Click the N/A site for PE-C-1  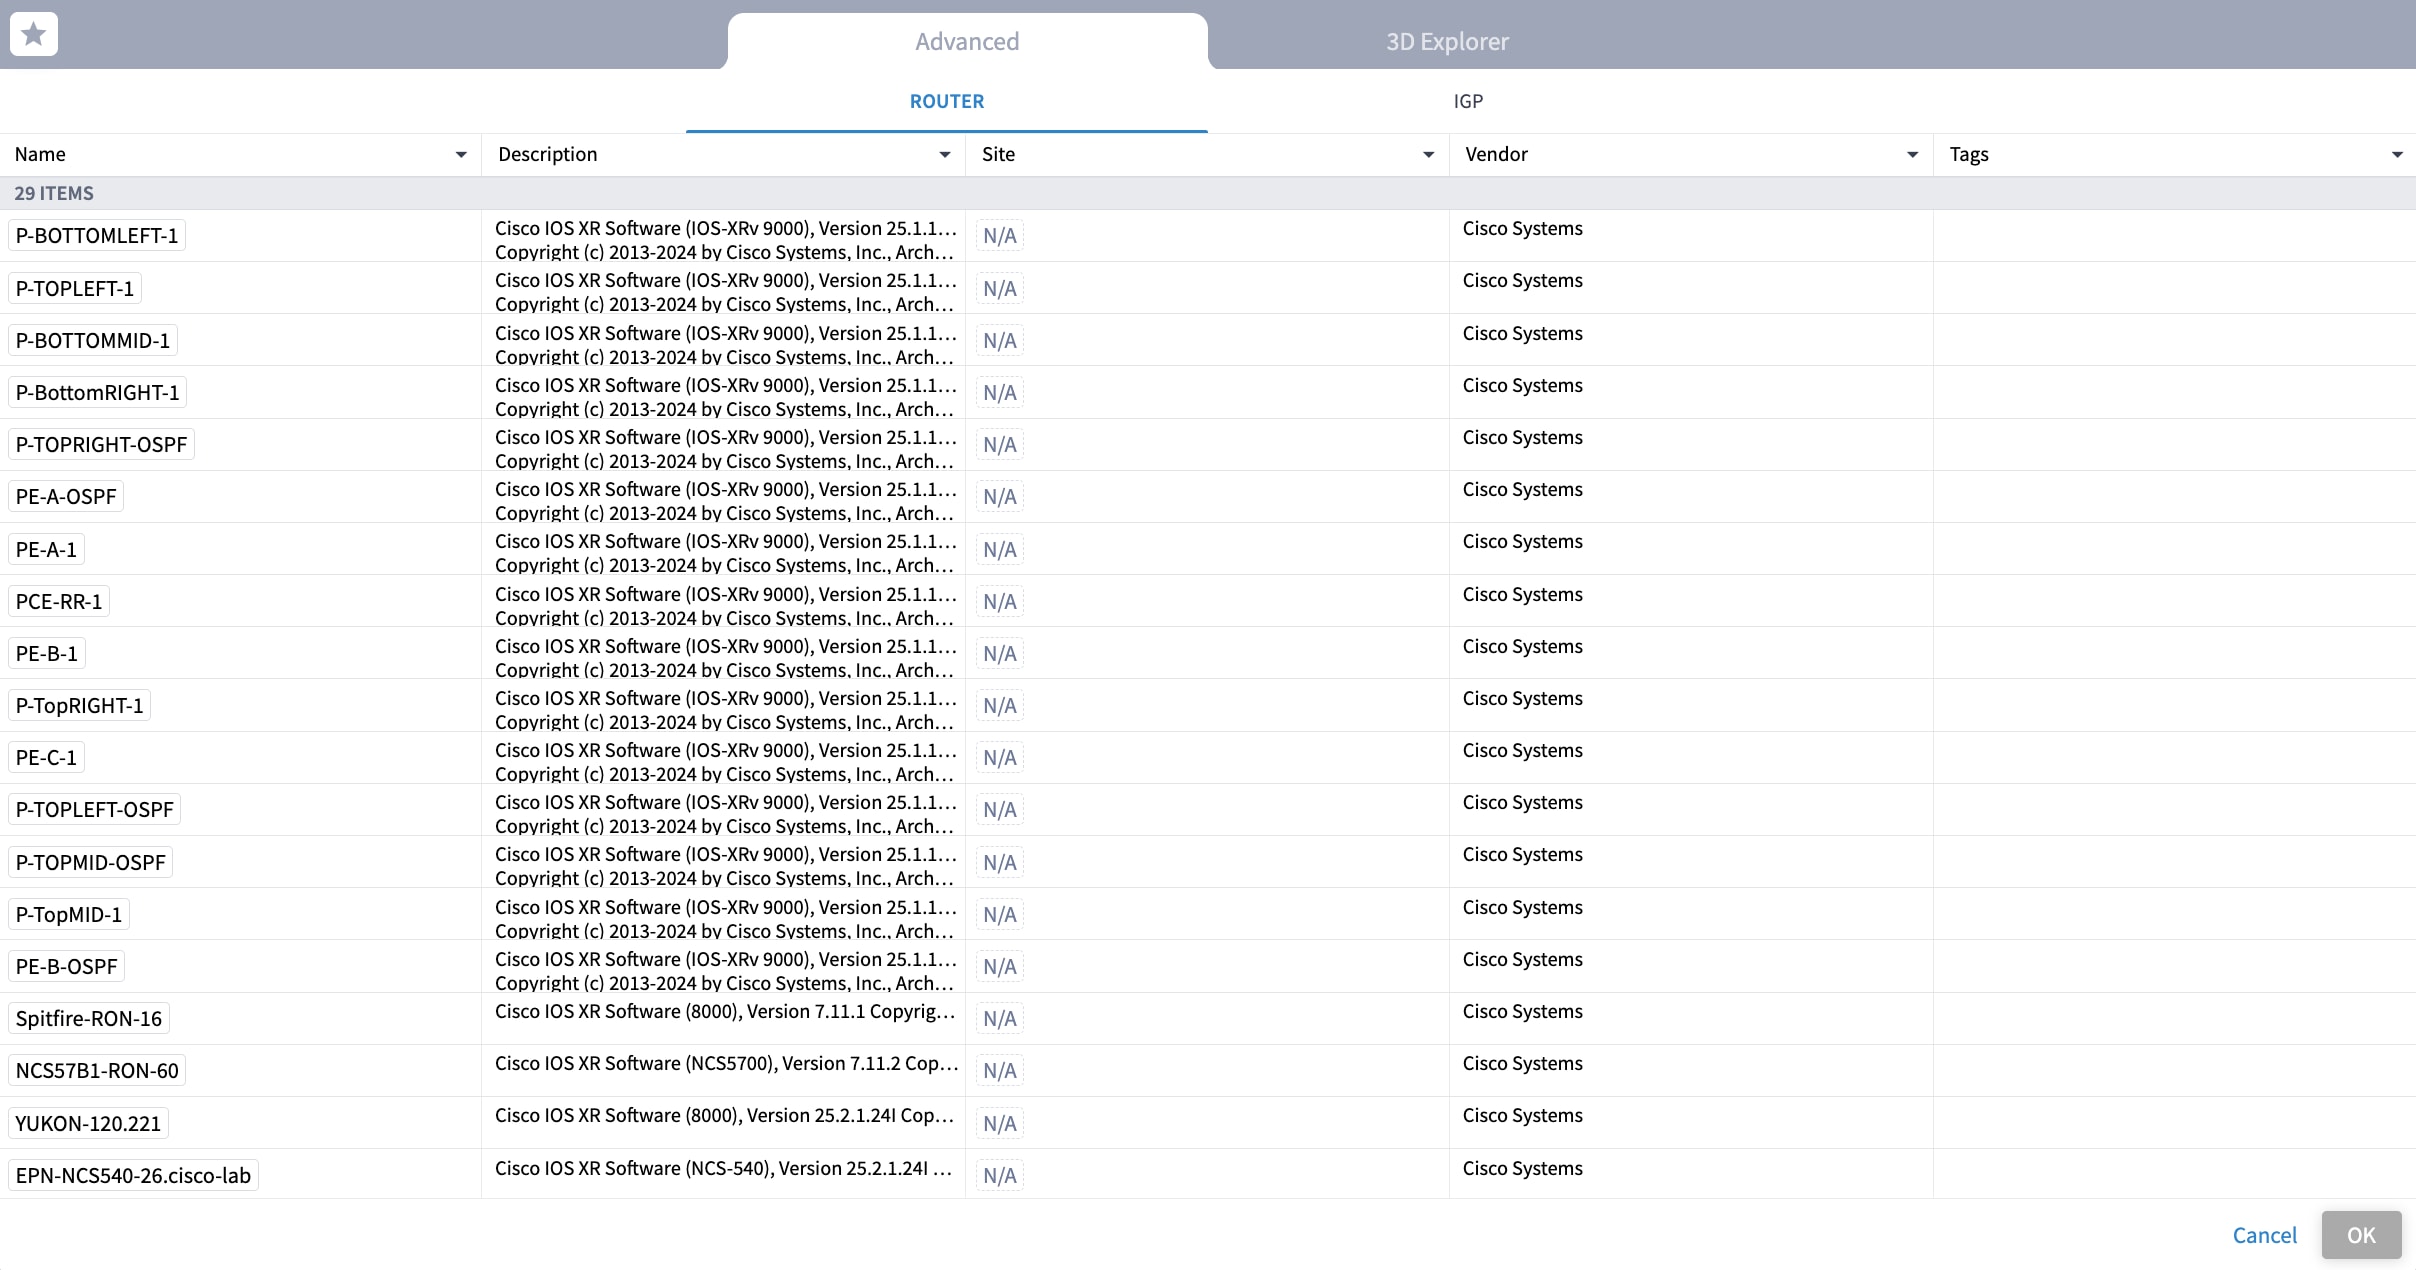point(1000,758)
